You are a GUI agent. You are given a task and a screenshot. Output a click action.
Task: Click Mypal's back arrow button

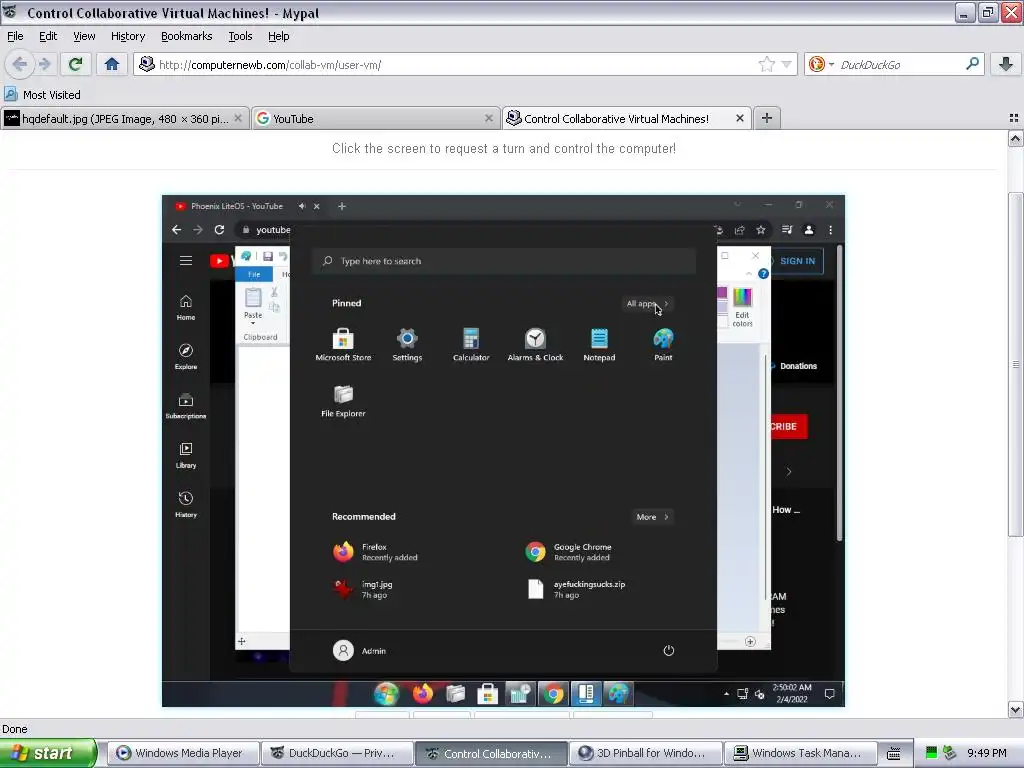coord(19,64)
